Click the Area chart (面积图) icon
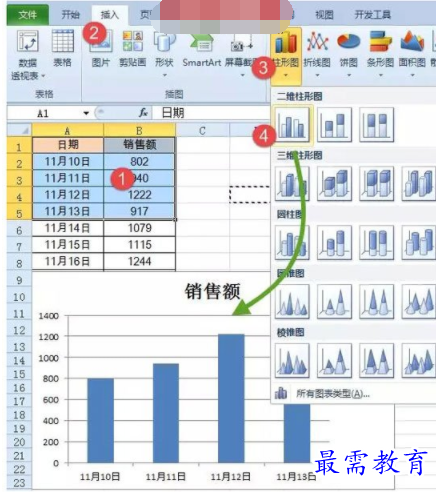Screen dimensions: 436x494 (412, 42)
